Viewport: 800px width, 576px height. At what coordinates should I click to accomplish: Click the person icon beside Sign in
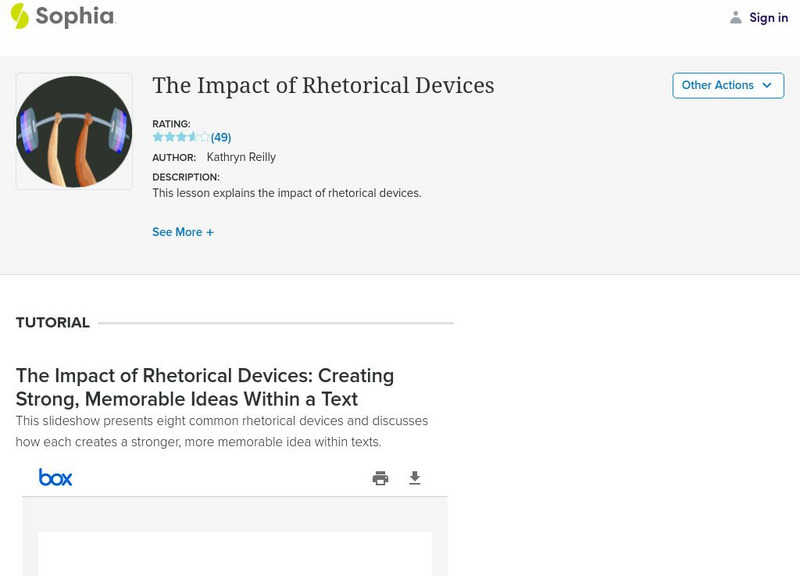[736, 17]
